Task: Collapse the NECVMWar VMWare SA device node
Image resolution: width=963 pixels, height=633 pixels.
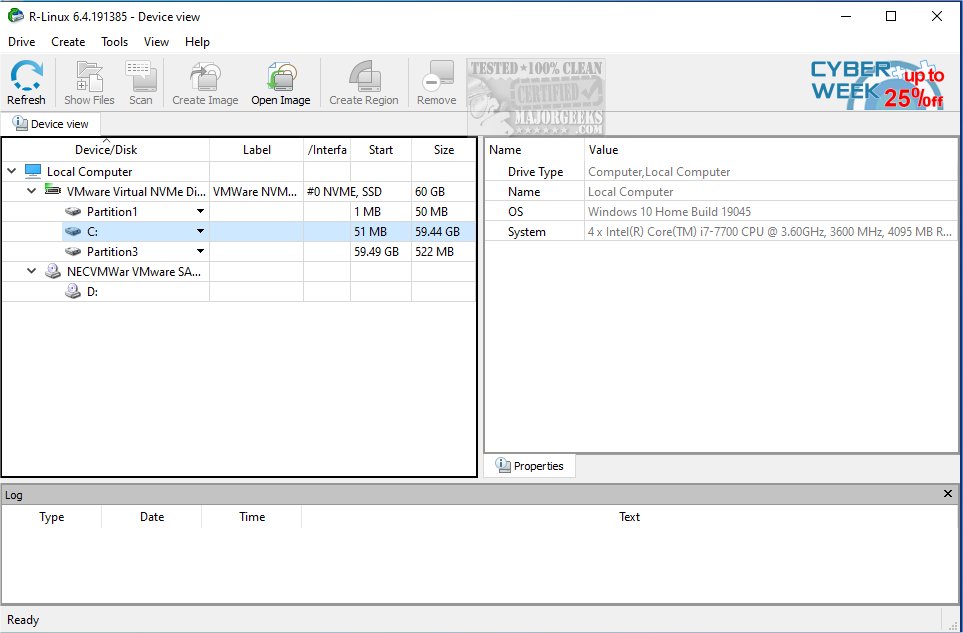Action: pyautogui.click(x=29, y=271)
